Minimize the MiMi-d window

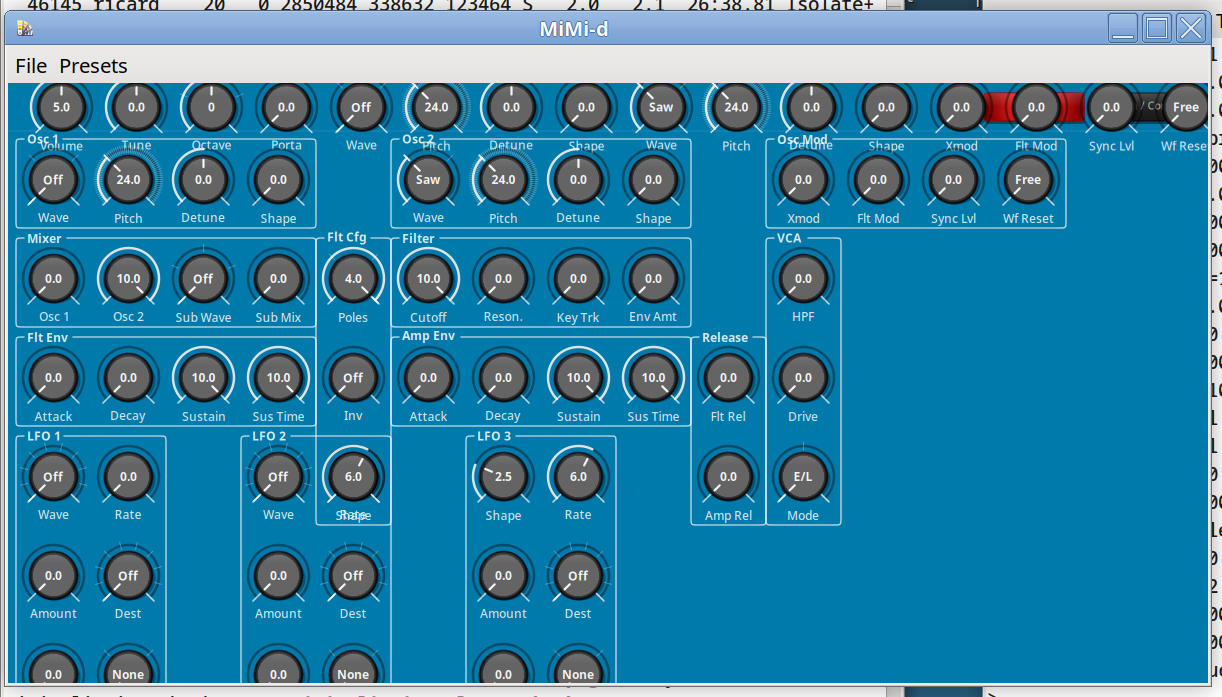point(1123,28)
